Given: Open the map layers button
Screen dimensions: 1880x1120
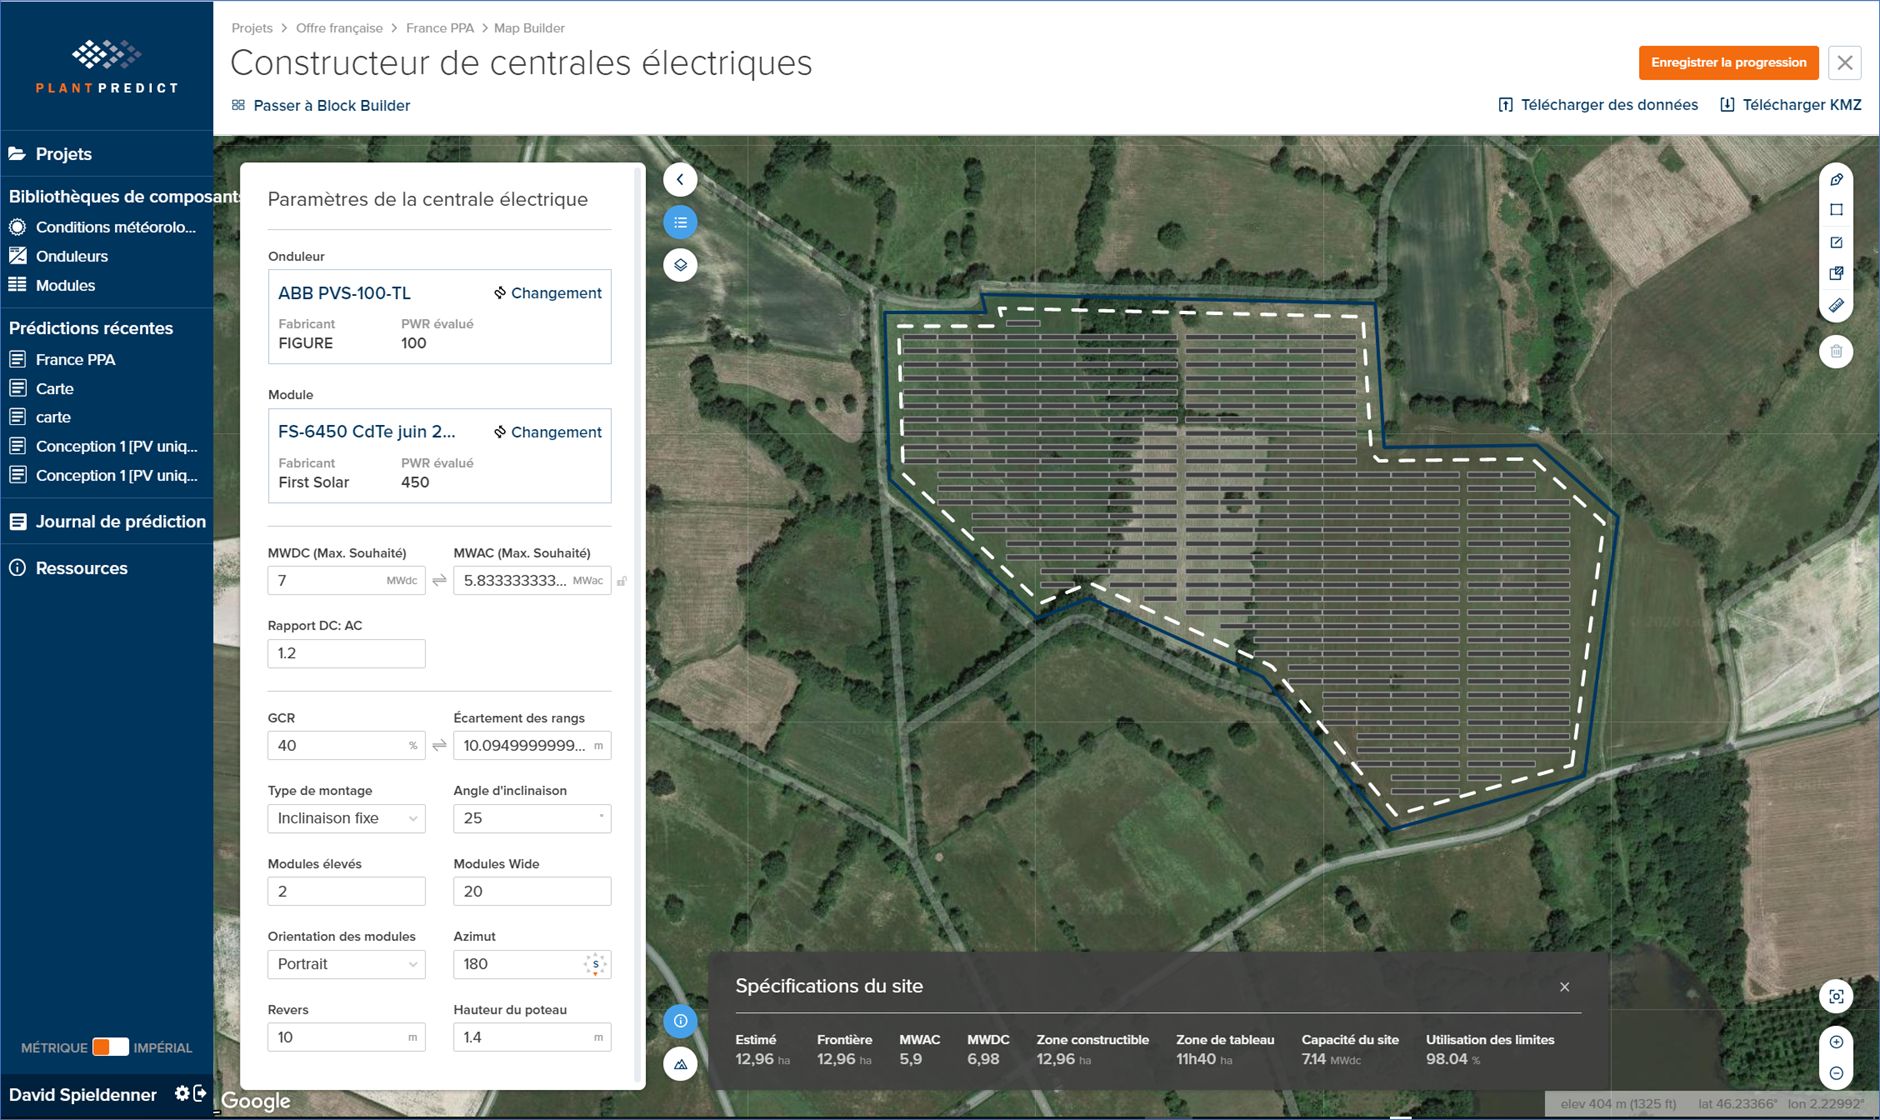Looking at the screenshot, I should [x=680, y=265].
